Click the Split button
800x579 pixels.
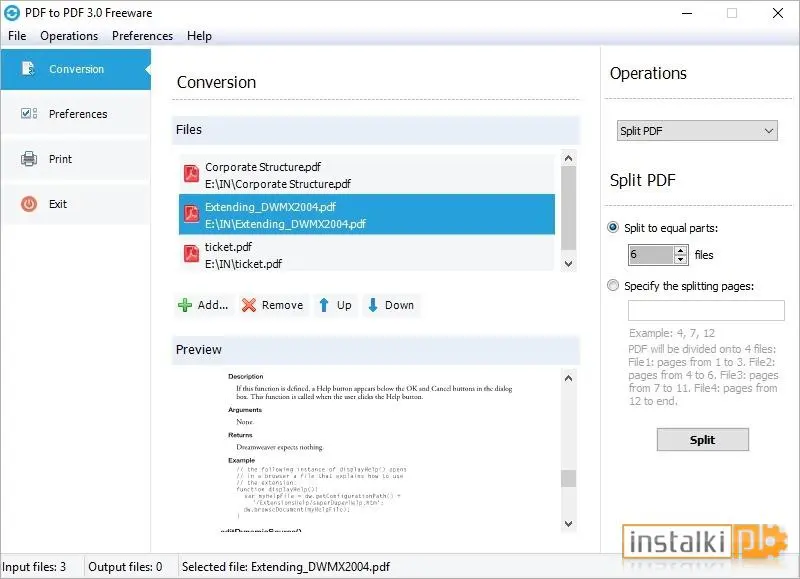tap(703, 439)
